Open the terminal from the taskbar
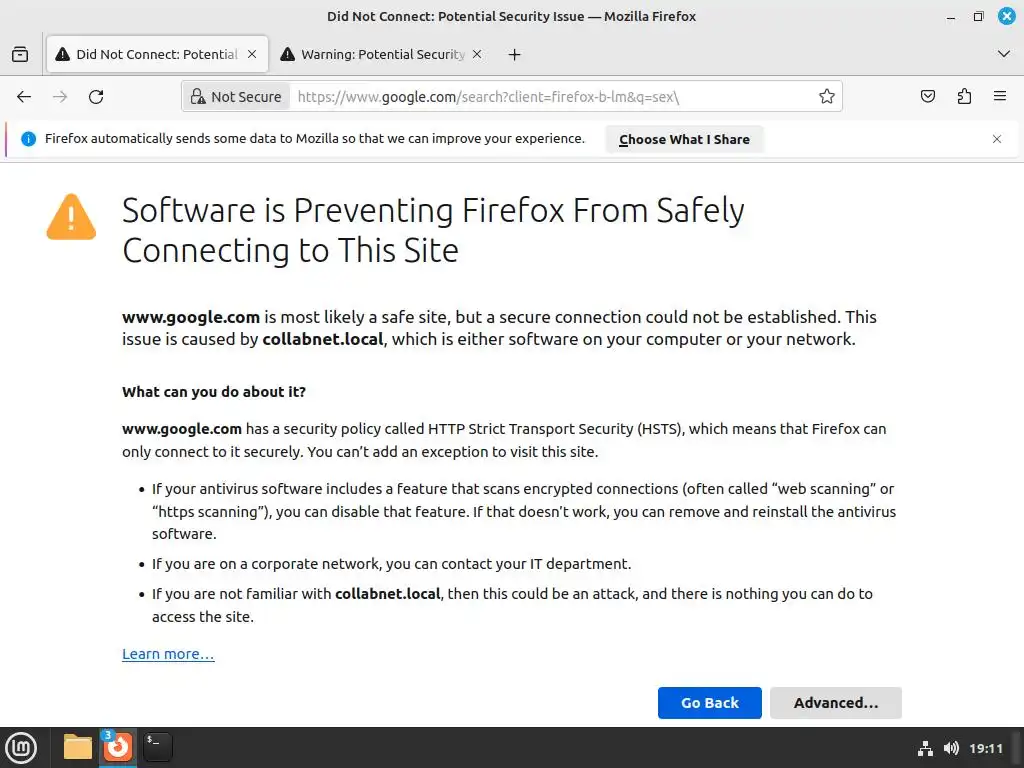 [x=157, y=746]
